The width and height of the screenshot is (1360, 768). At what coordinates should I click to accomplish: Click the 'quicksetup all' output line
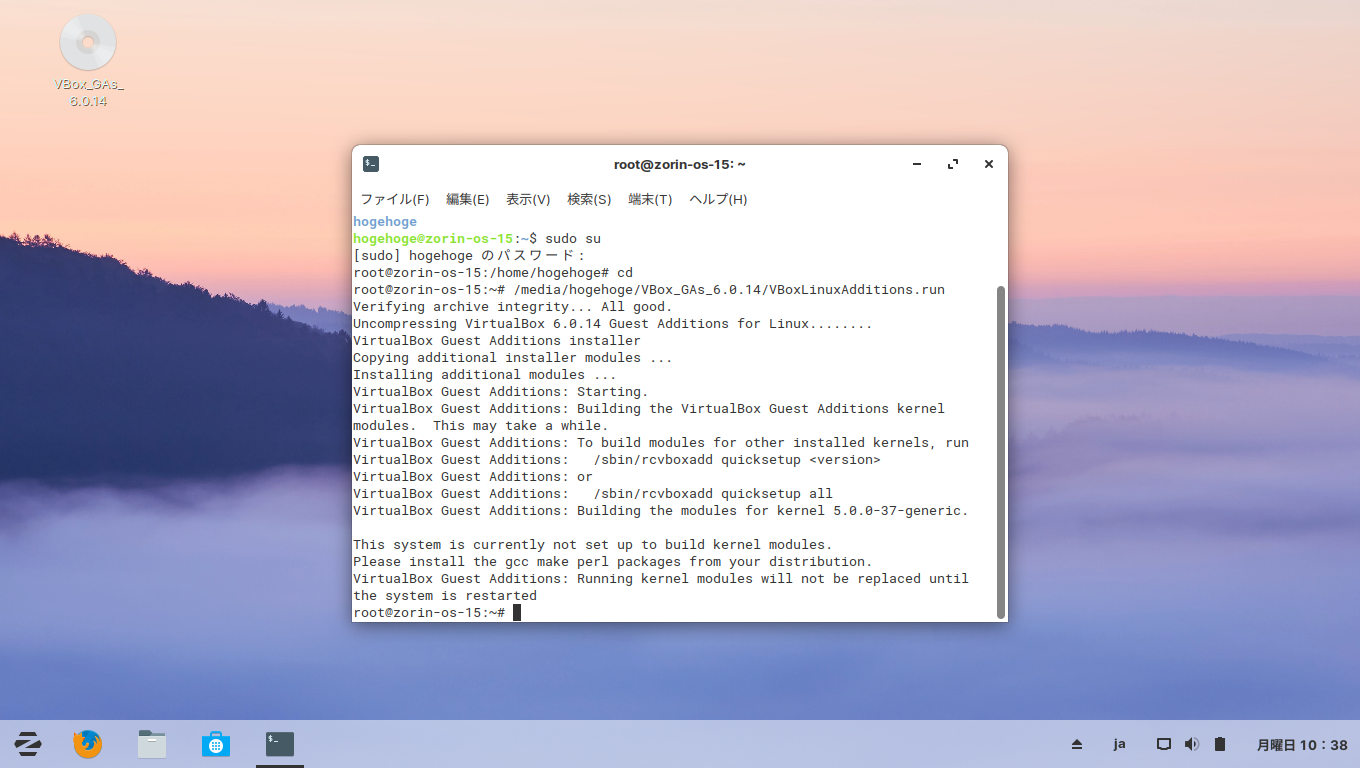coord(593,493)
